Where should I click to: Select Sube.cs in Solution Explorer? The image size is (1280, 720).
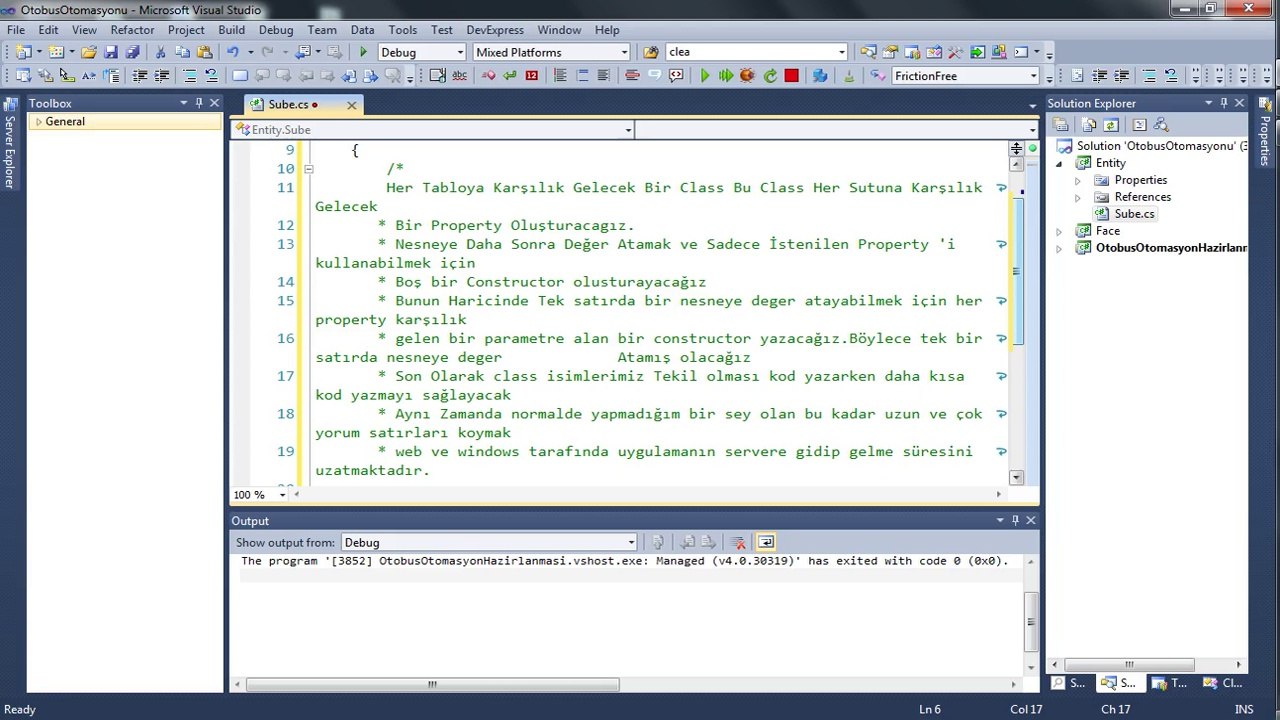tap(1134, 214)
